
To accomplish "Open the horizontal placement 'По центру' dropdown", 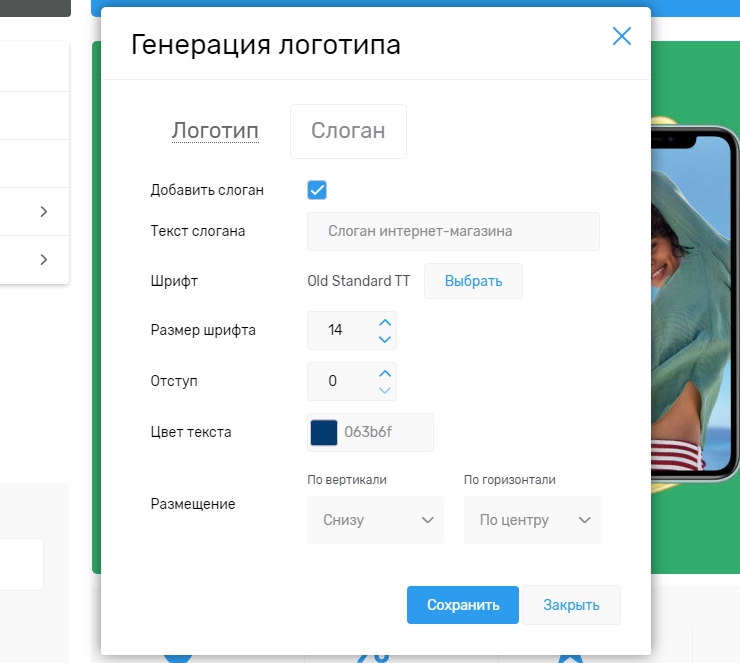I will coord(532,520).
